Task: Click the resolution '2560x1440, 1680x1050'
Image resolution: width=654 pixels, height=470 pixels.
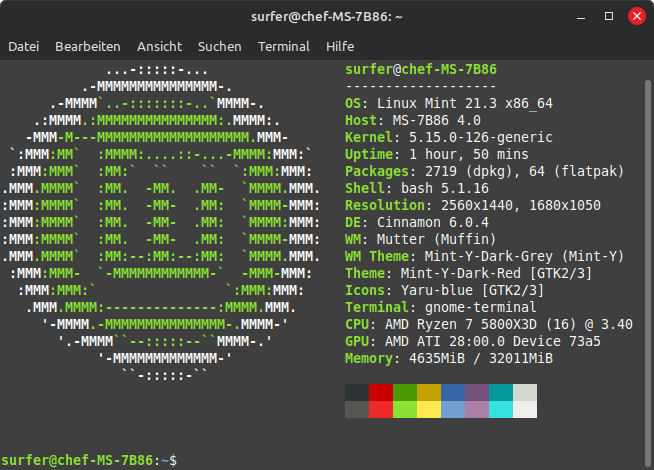Action: pyautogui.click(x=521, y=205)
